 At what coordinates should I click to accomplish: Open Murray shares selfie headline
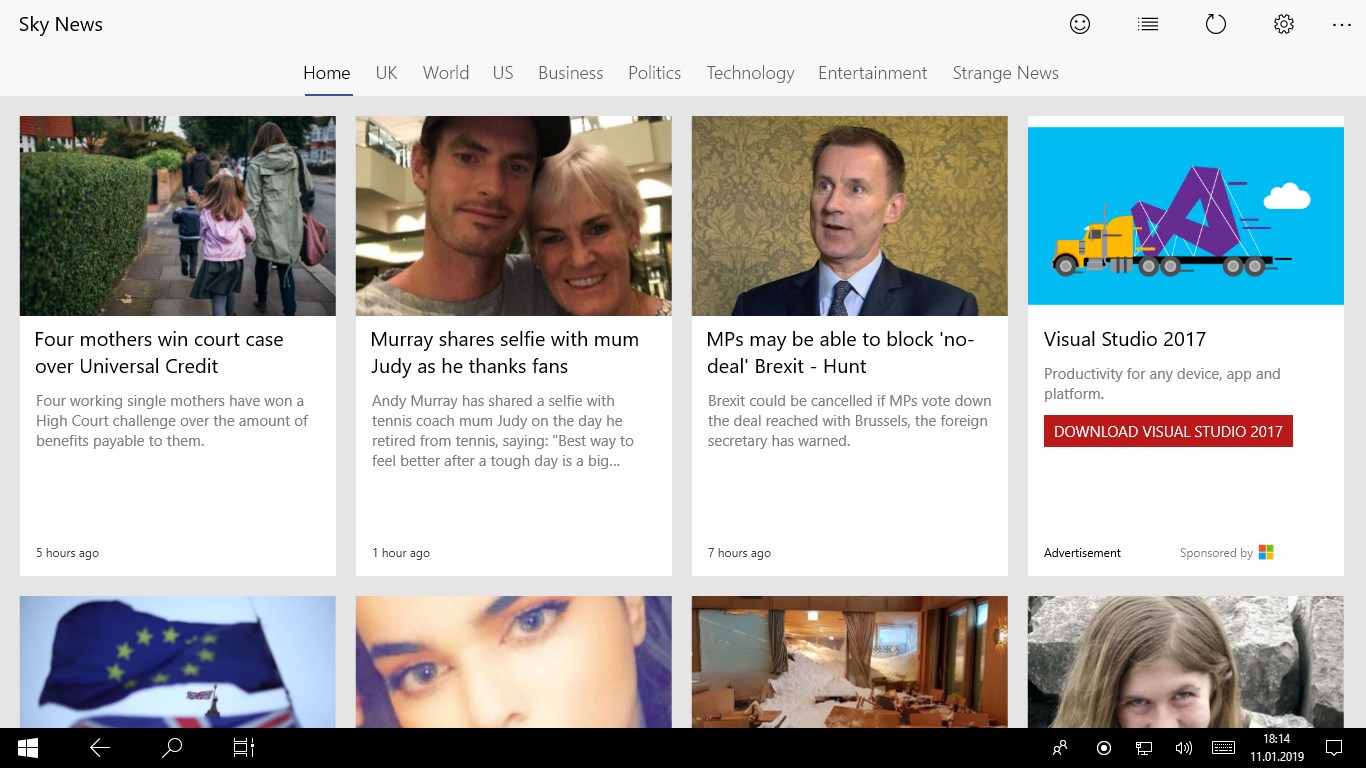click(505, 352)
